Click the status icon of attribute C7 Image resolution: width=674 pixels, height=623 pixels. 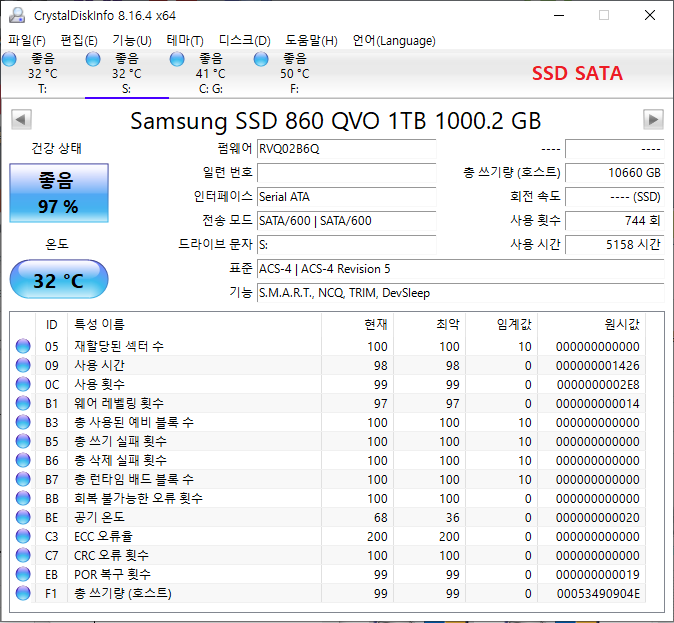click(x=23, y=555)
